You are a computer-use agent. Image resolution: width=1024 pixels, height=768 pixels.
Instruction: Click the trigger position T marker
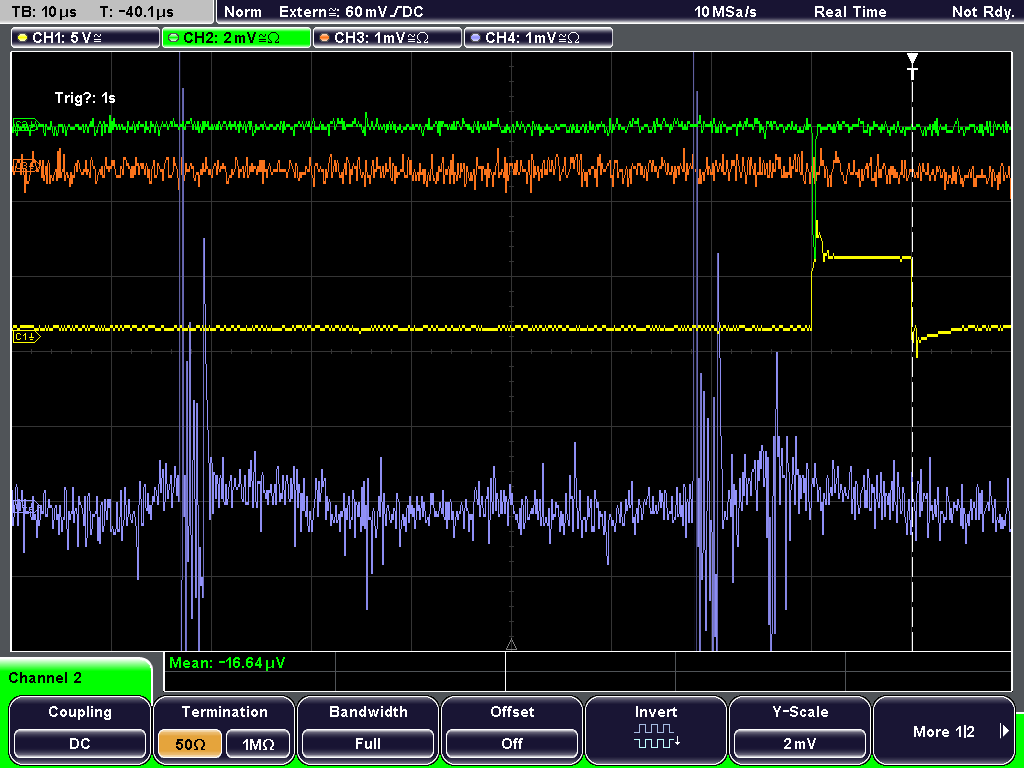pyautogui.click(x=912, y=66)
